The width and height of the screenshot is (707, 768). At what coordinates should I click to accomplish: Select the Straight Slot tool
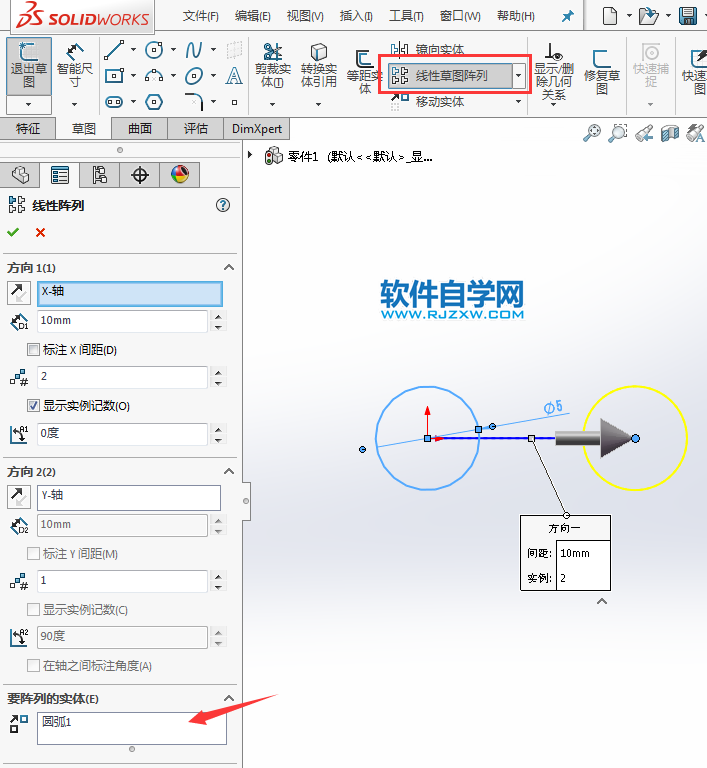click(x=114, y=102)
